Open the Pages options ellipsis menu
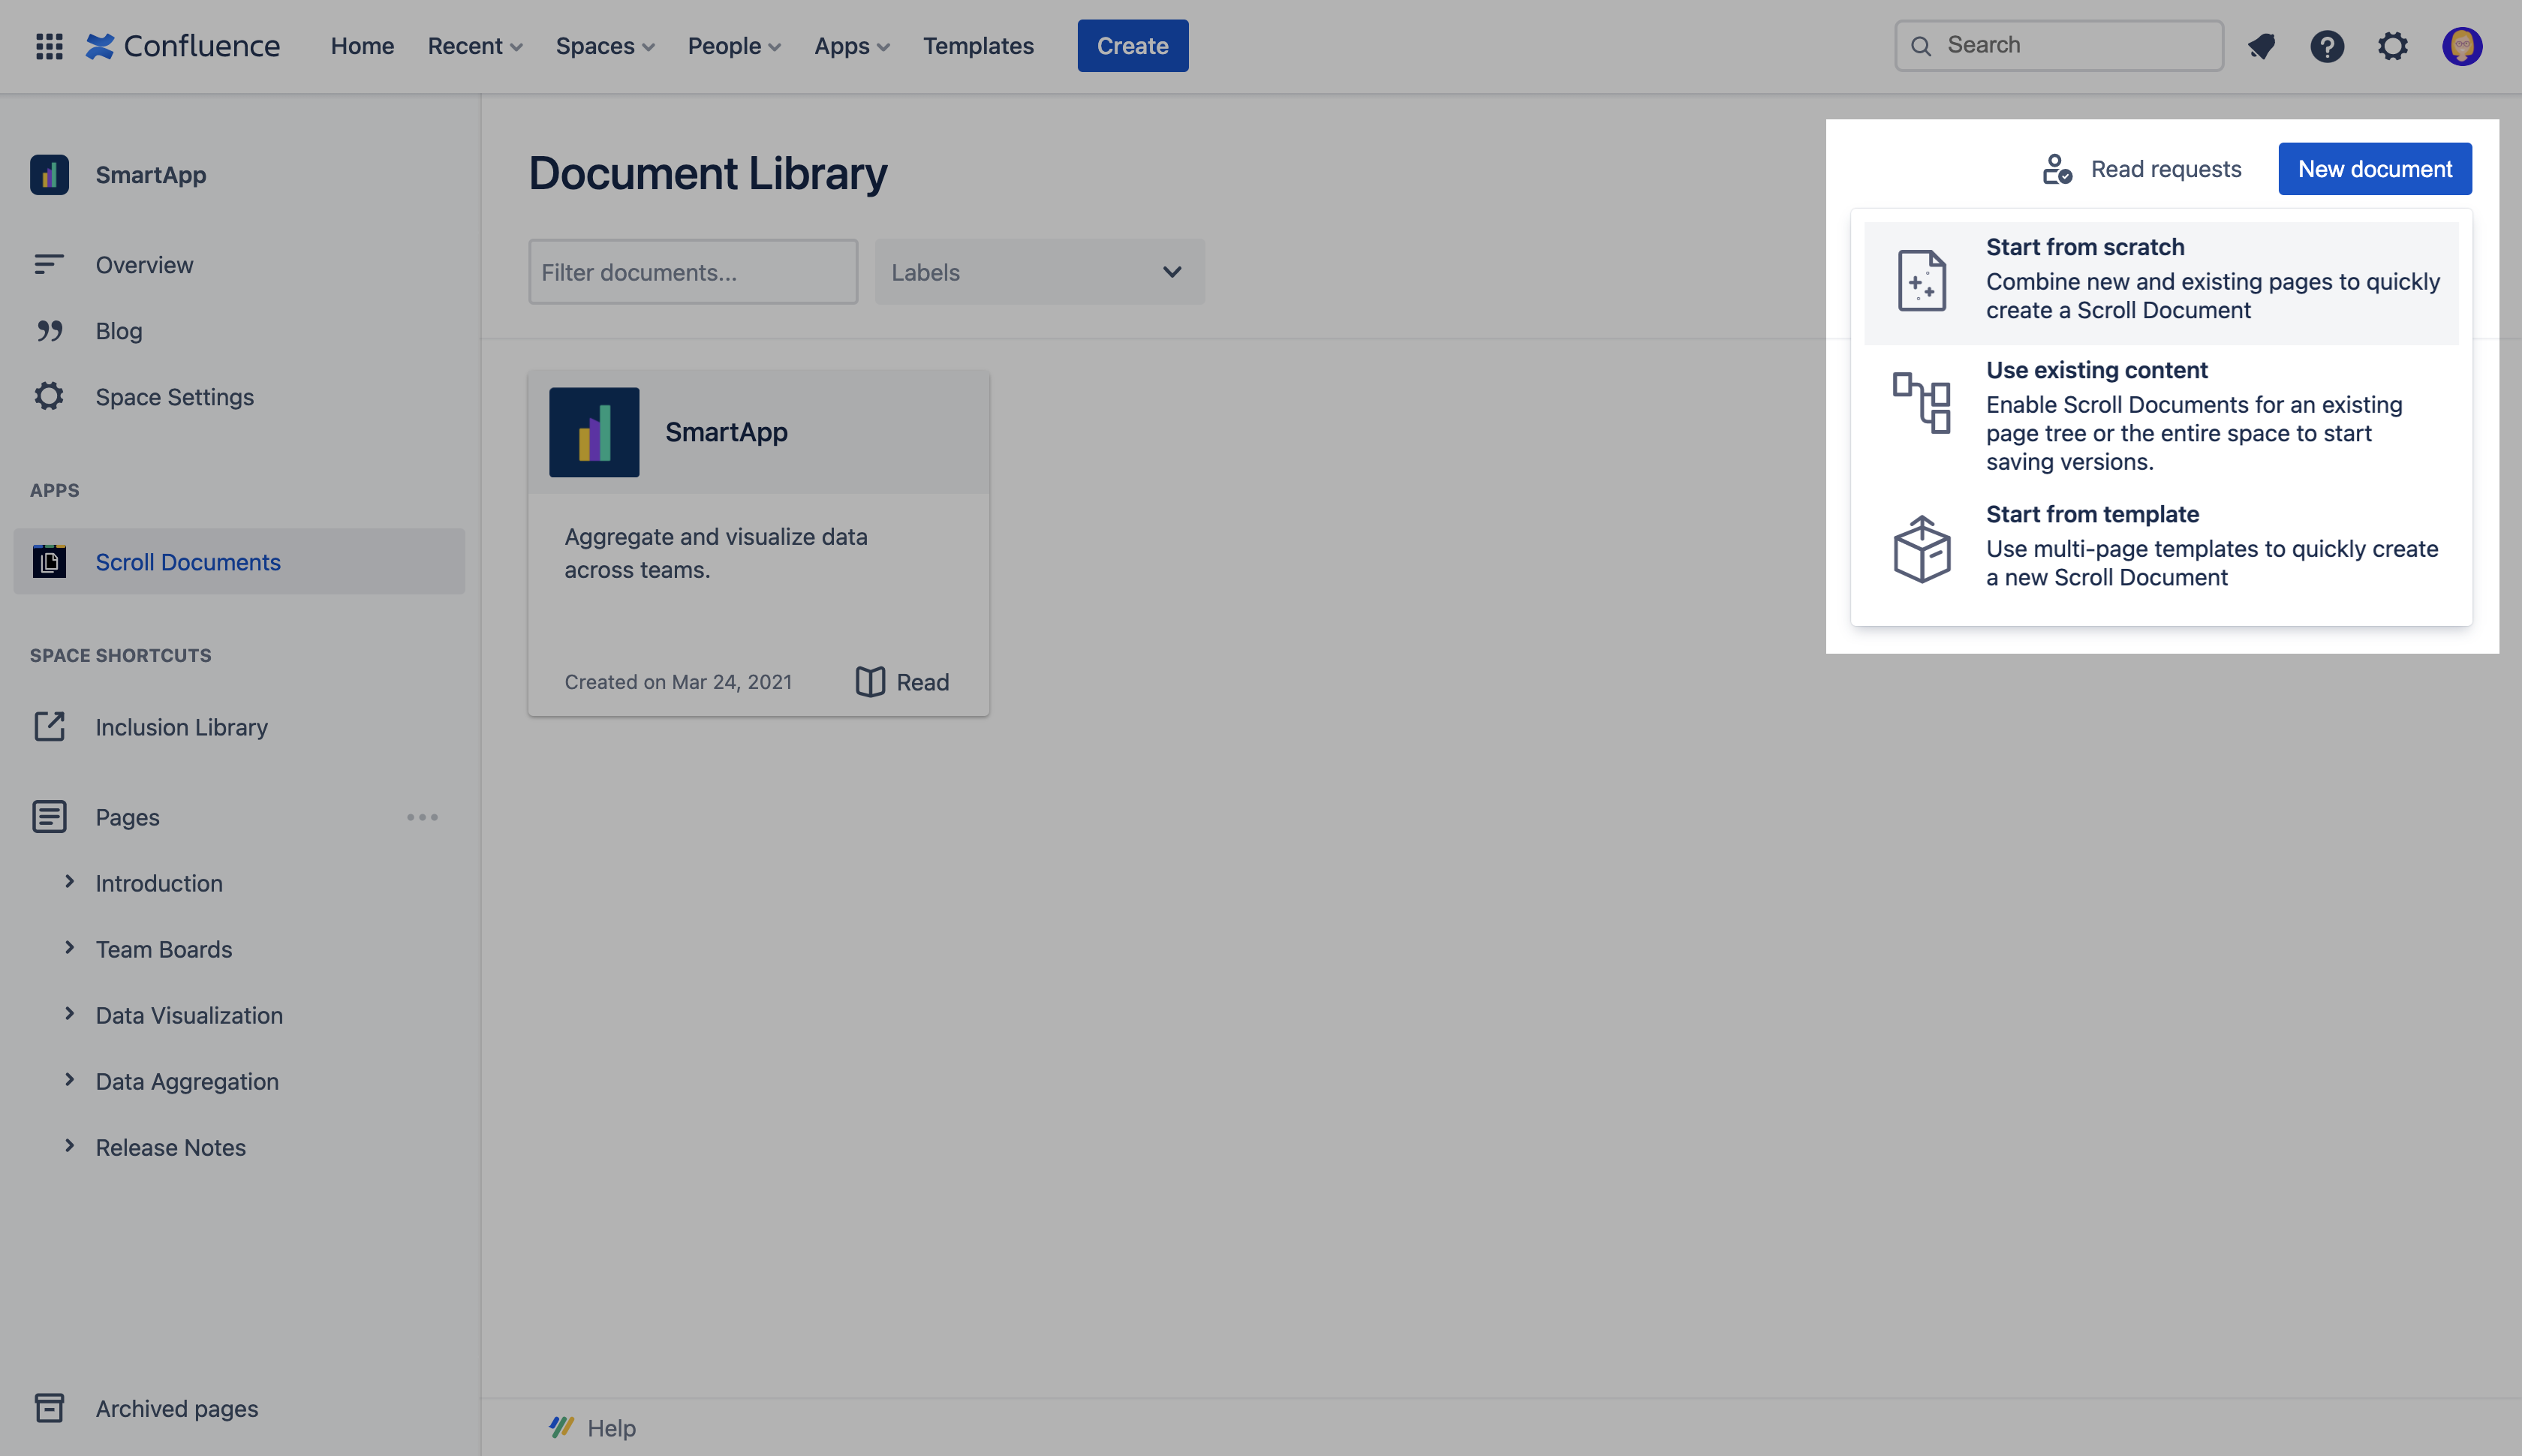The width and height of the screenshot is (2522, 1456). pyautogui.click(x=422, y=816)
